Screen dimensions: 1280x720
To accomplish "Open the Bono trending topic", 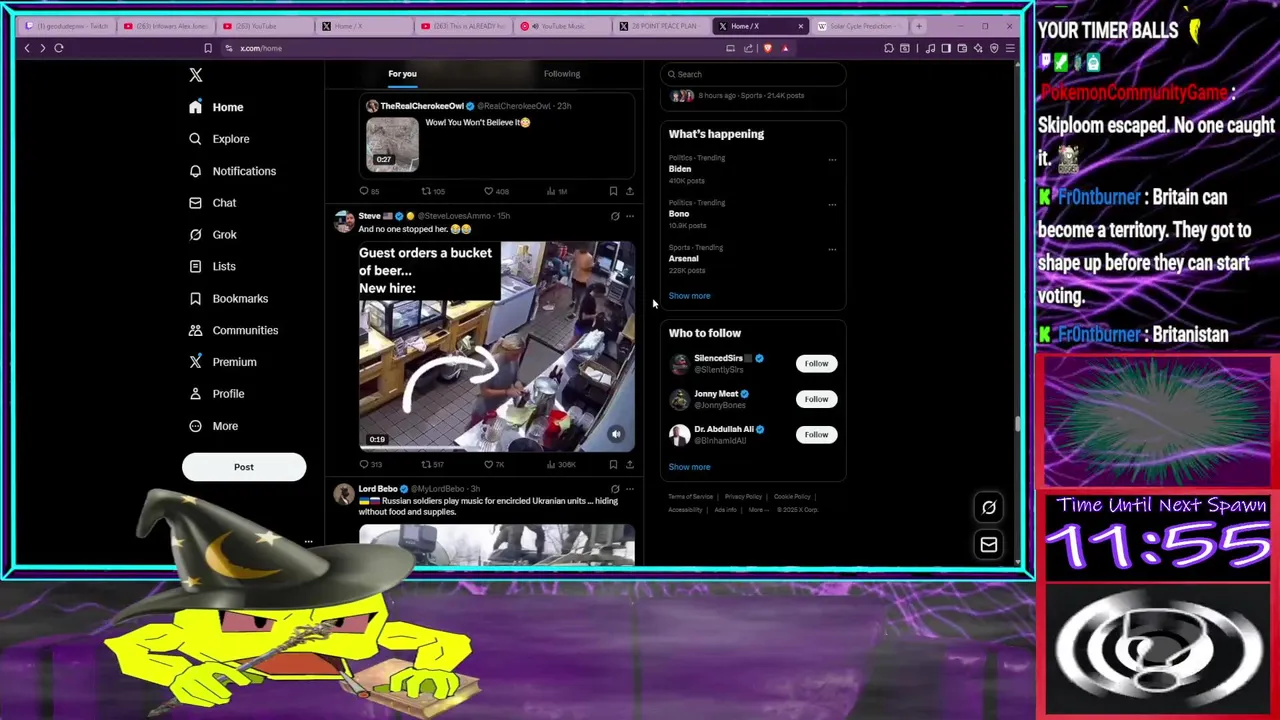I will [679, 214].
